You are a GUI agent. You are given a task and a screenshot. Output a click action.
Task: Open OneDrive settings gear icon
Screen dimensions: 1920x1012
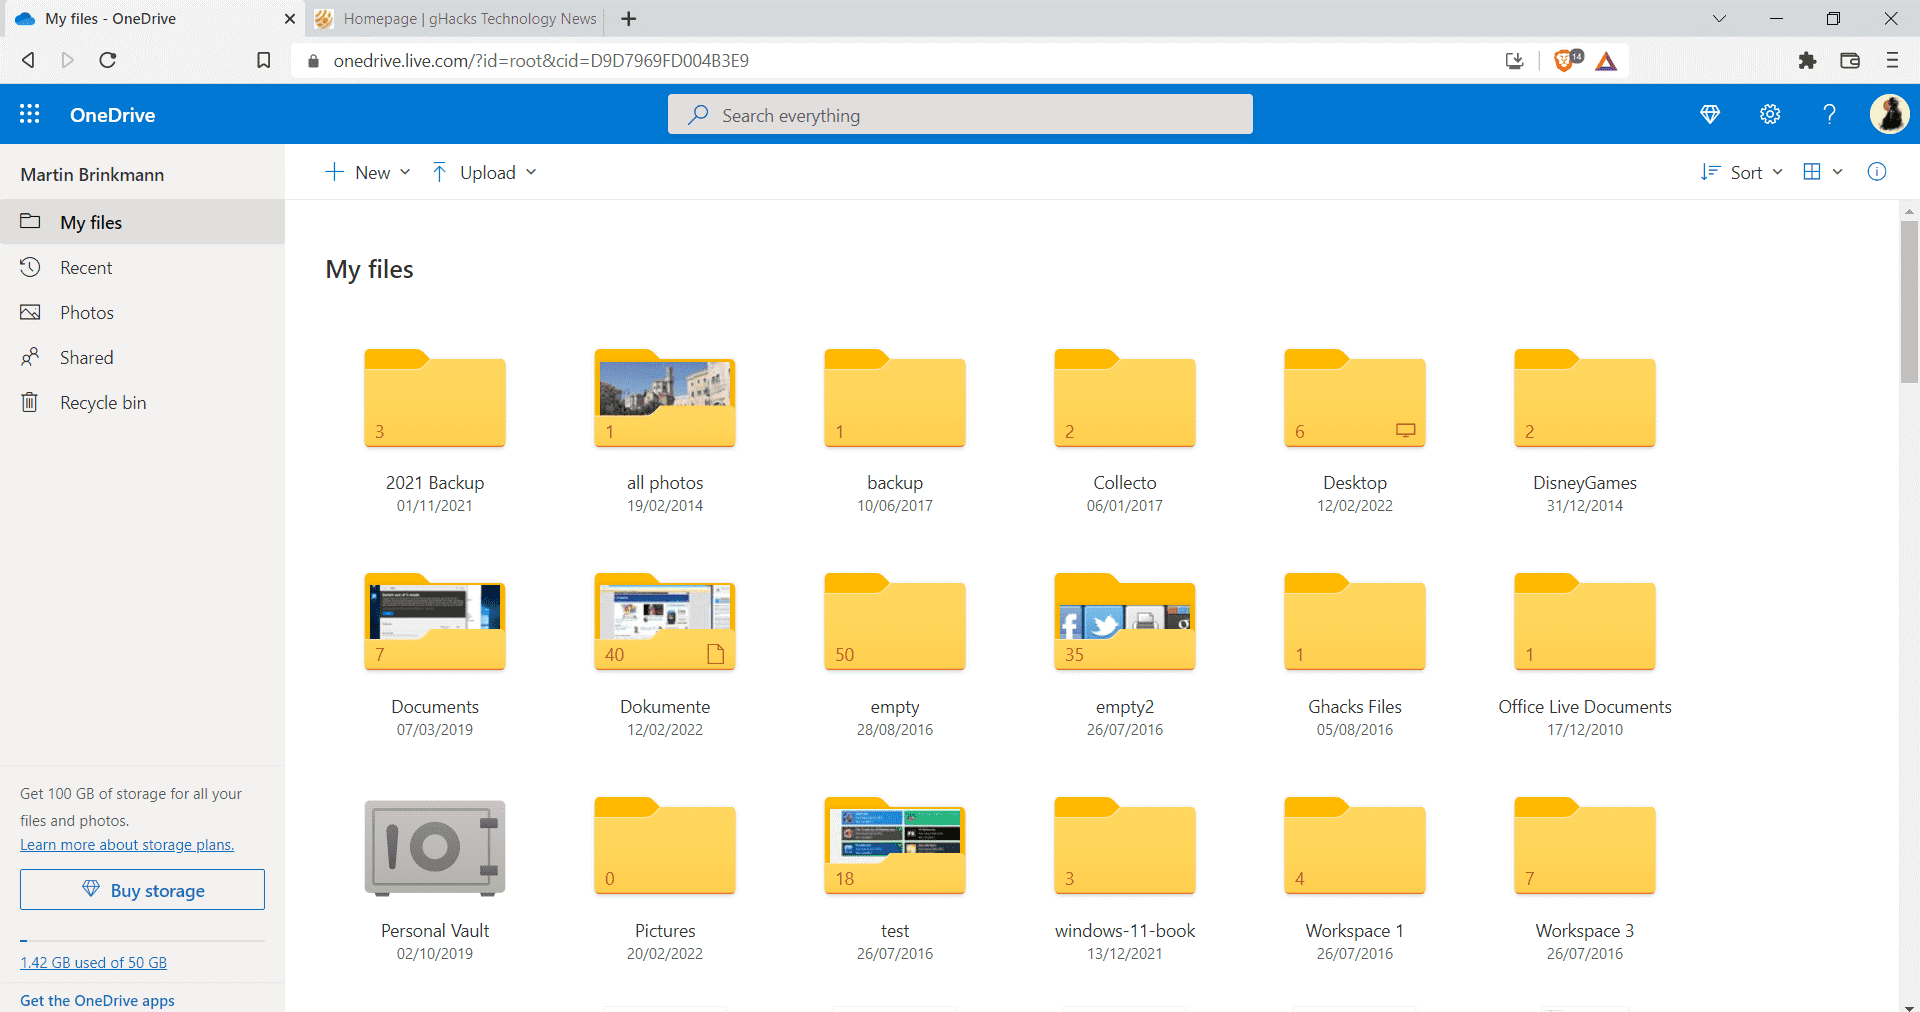pyautogui.click(x=1770, y=114)
